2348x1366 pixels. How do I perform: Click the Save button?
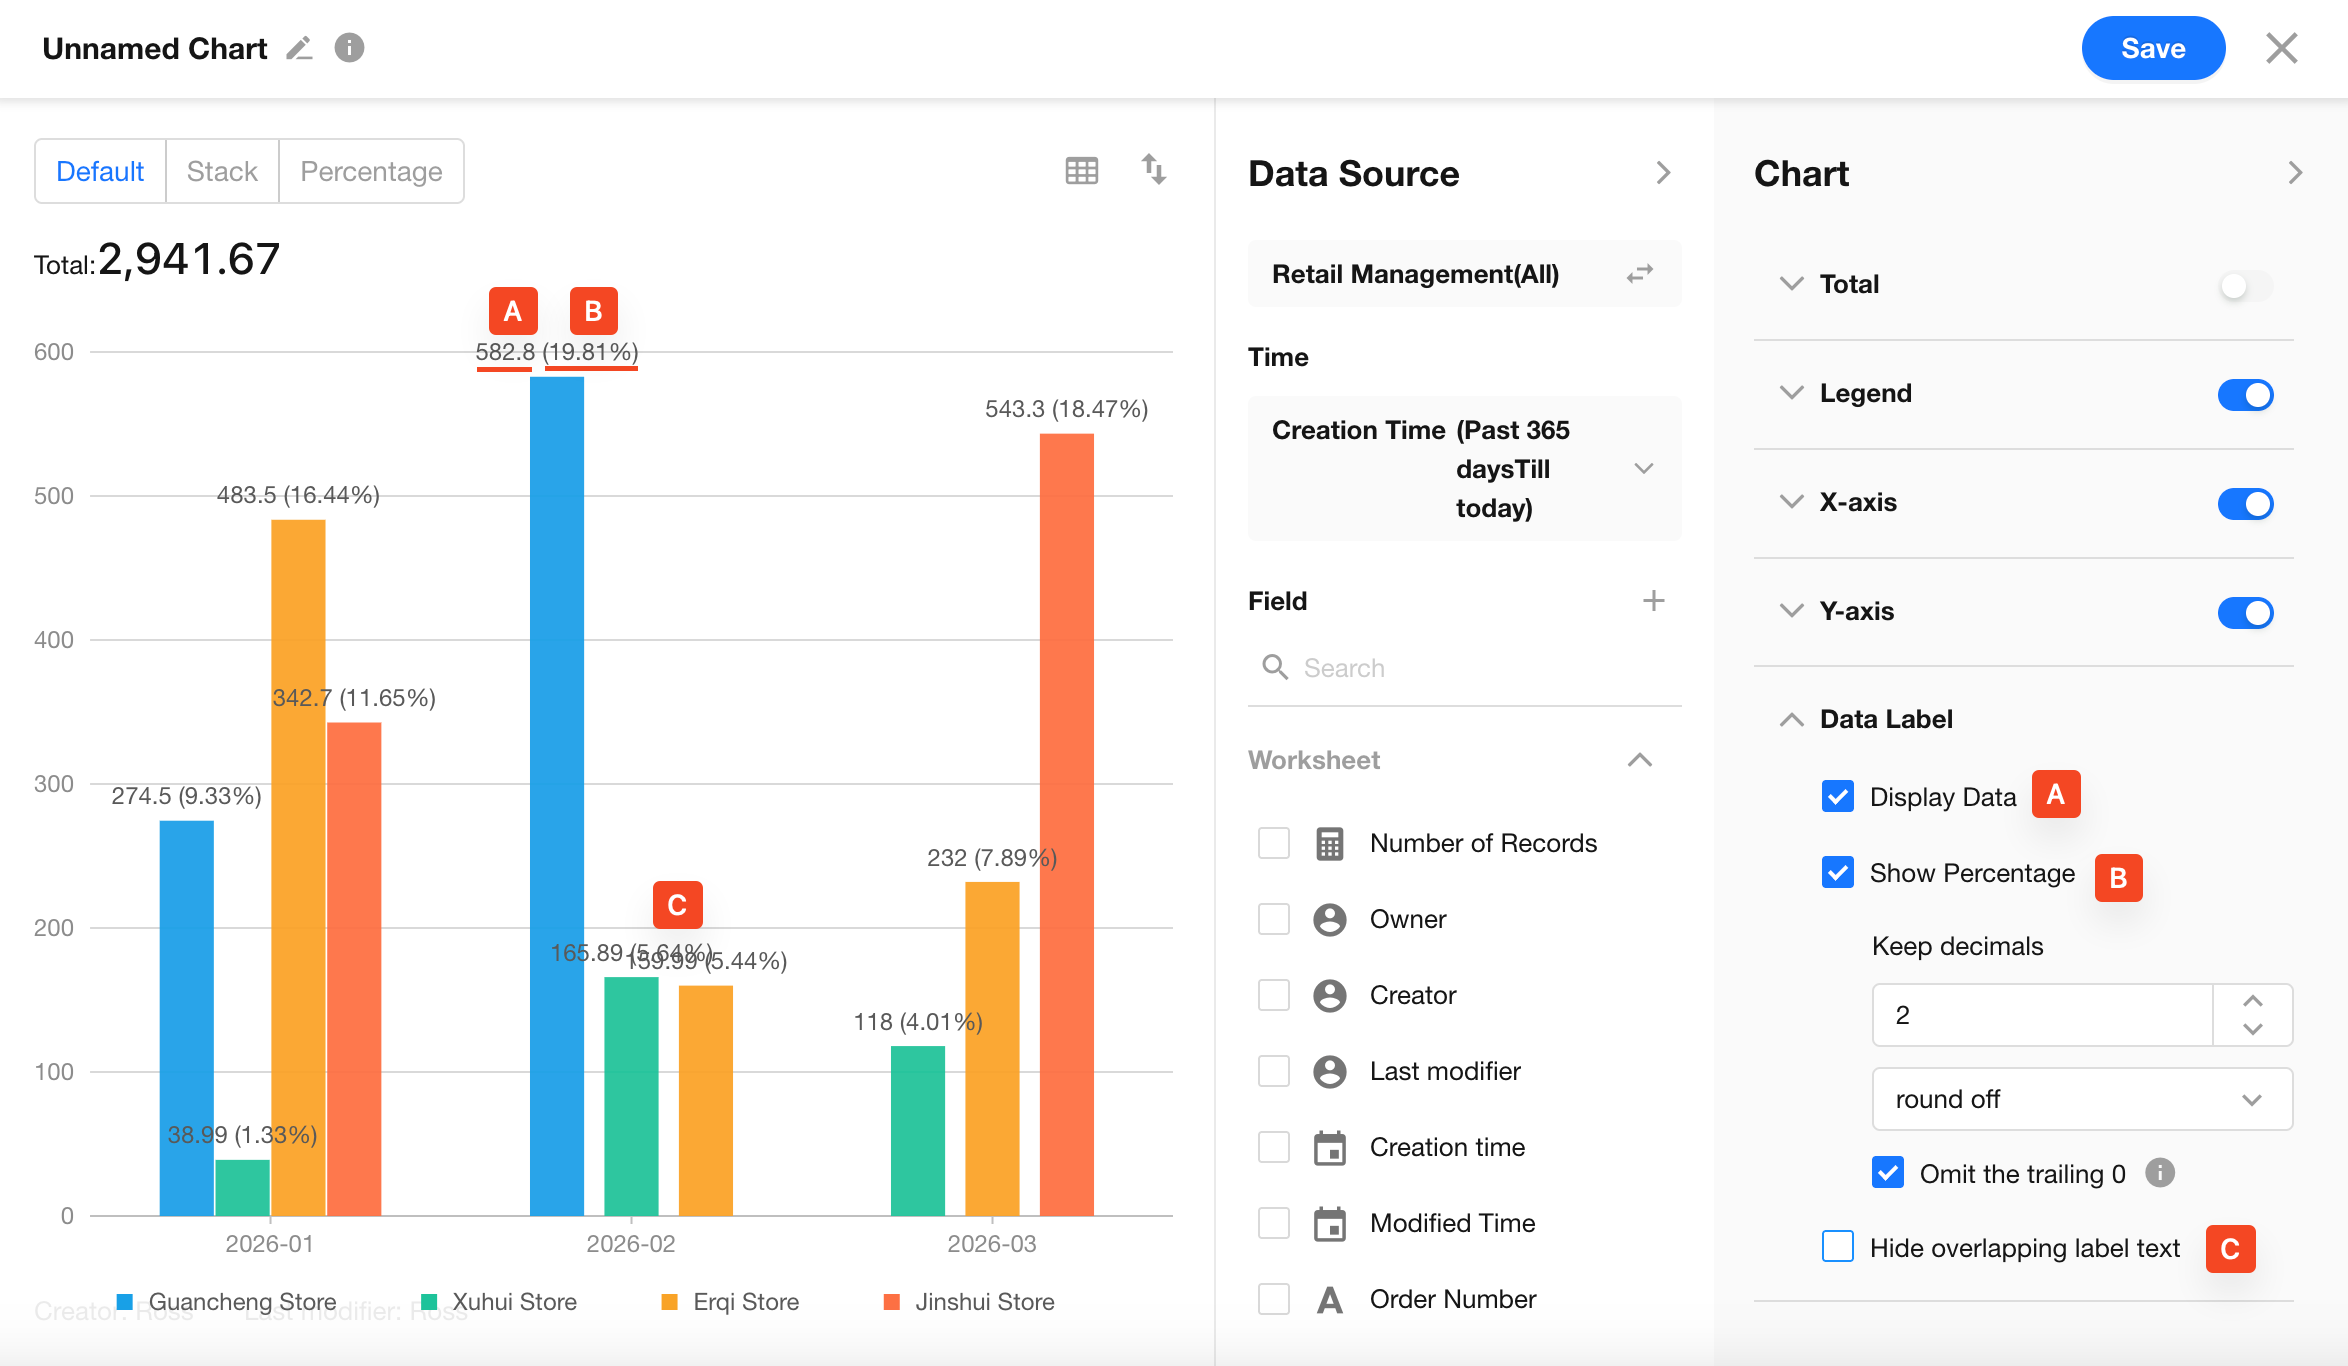pyautogui.click(x=2152, y=48)
